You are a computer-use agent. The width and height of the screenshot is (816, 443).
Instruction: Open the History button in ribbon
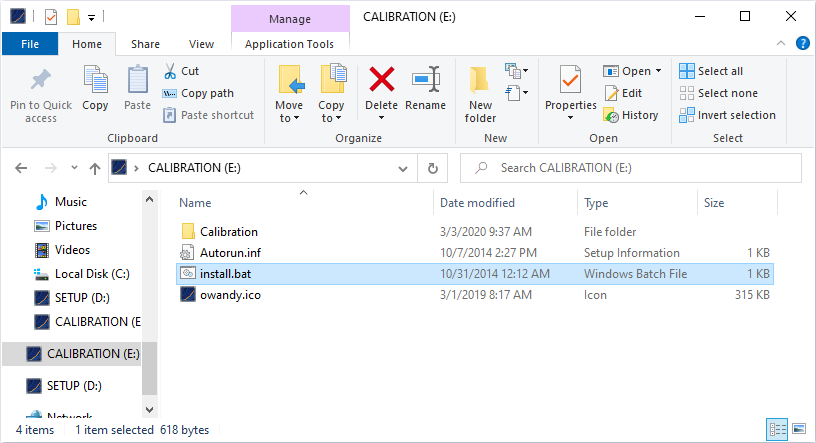point(612,115)
